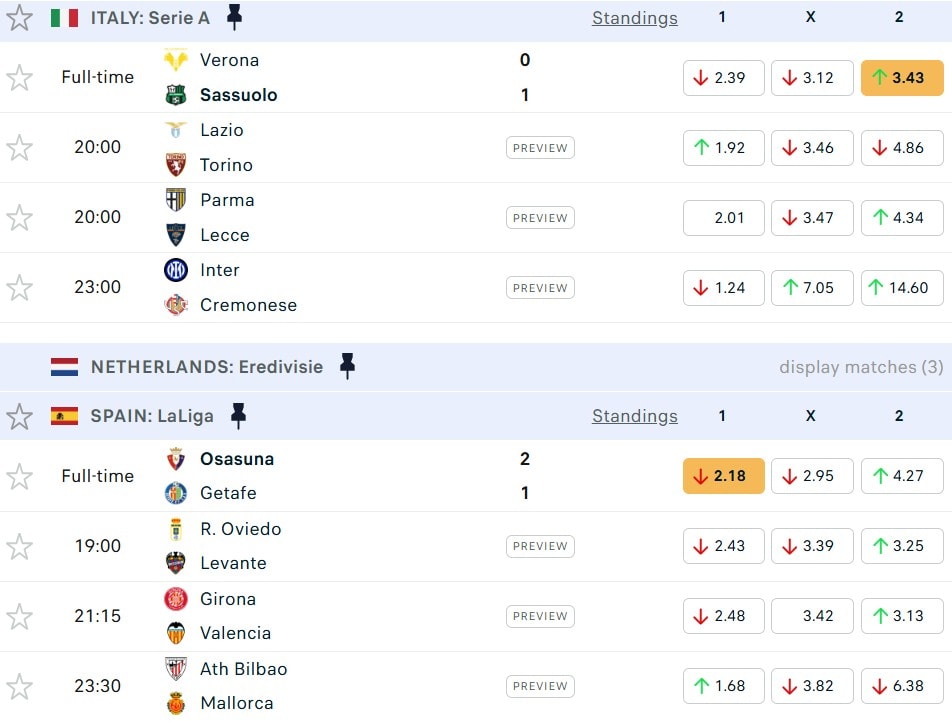Toggle favorite star for Girona vs Valencia
The image size is (952, 721).
tap(20, 616)
